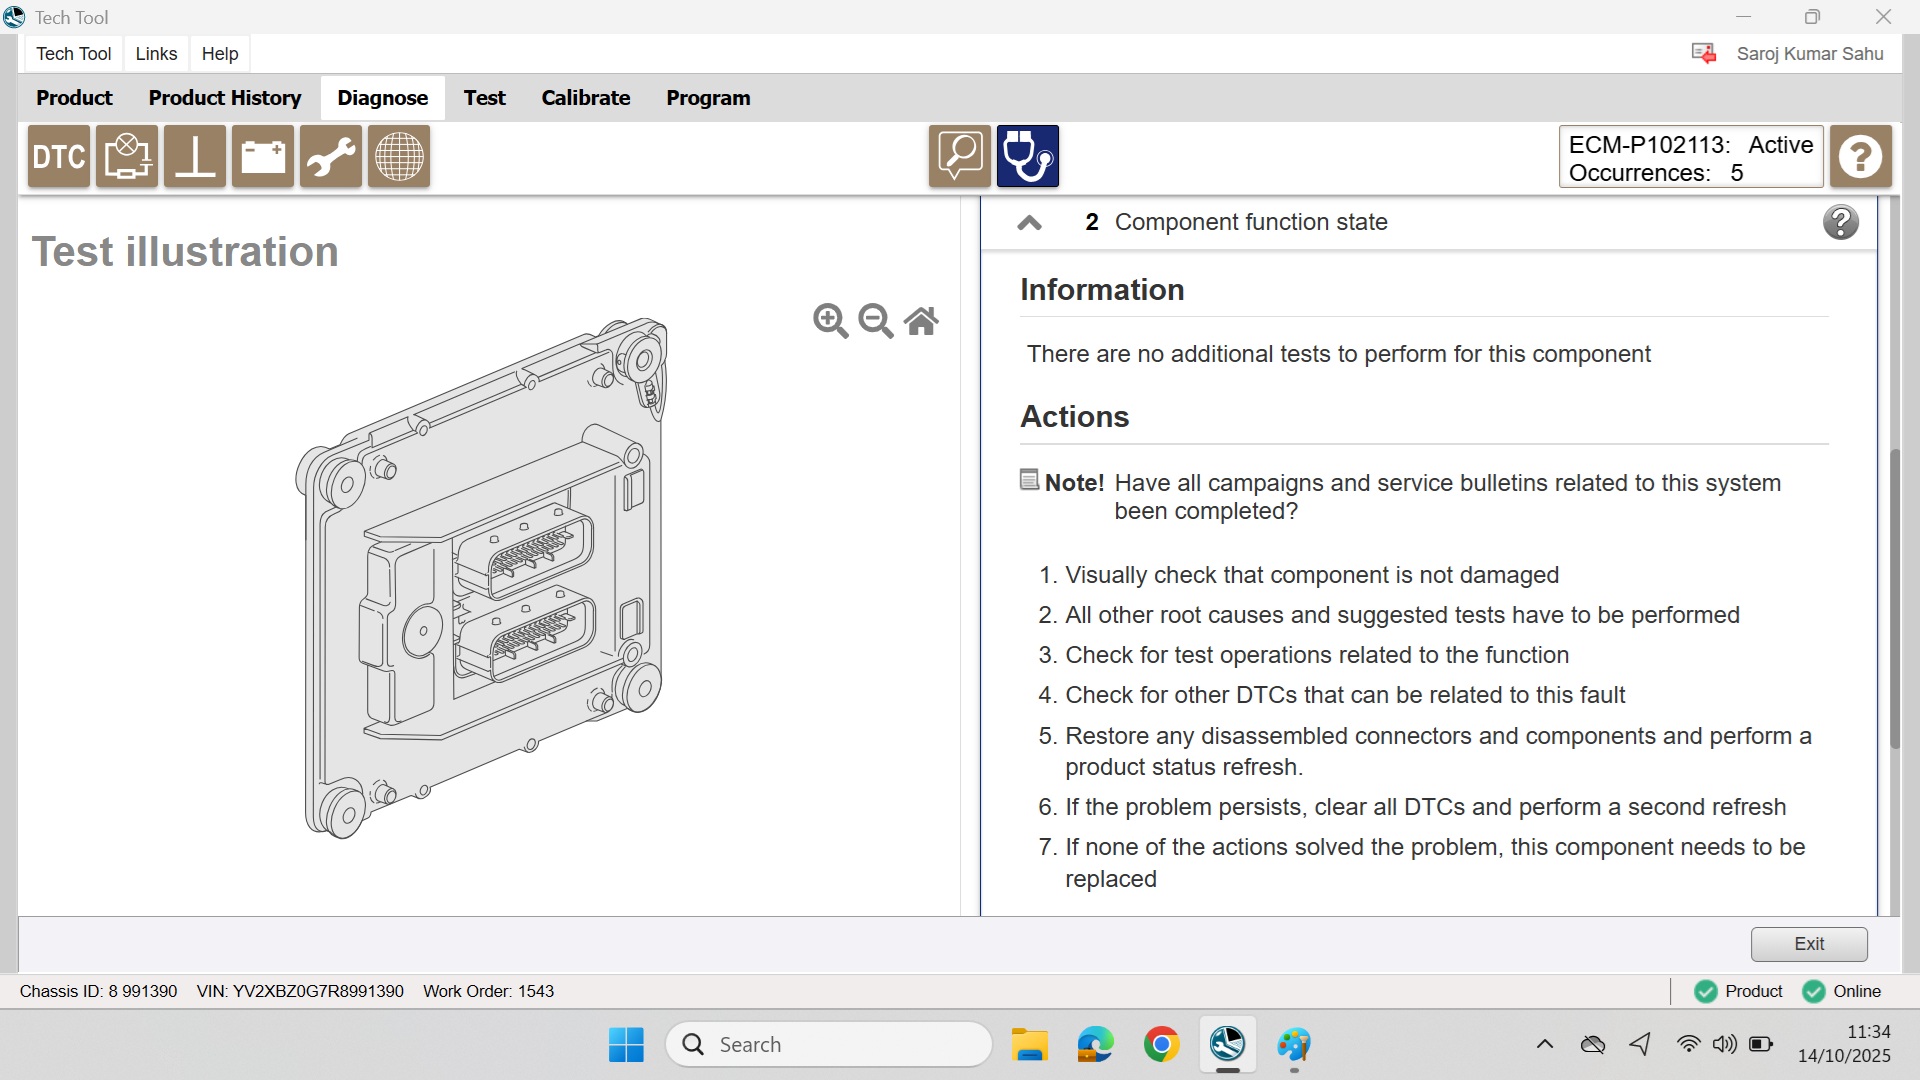This screenshot has height=1080, width=1920.
Task: Open the magnifier search bubble icon
Action: (x=959, y=157)
